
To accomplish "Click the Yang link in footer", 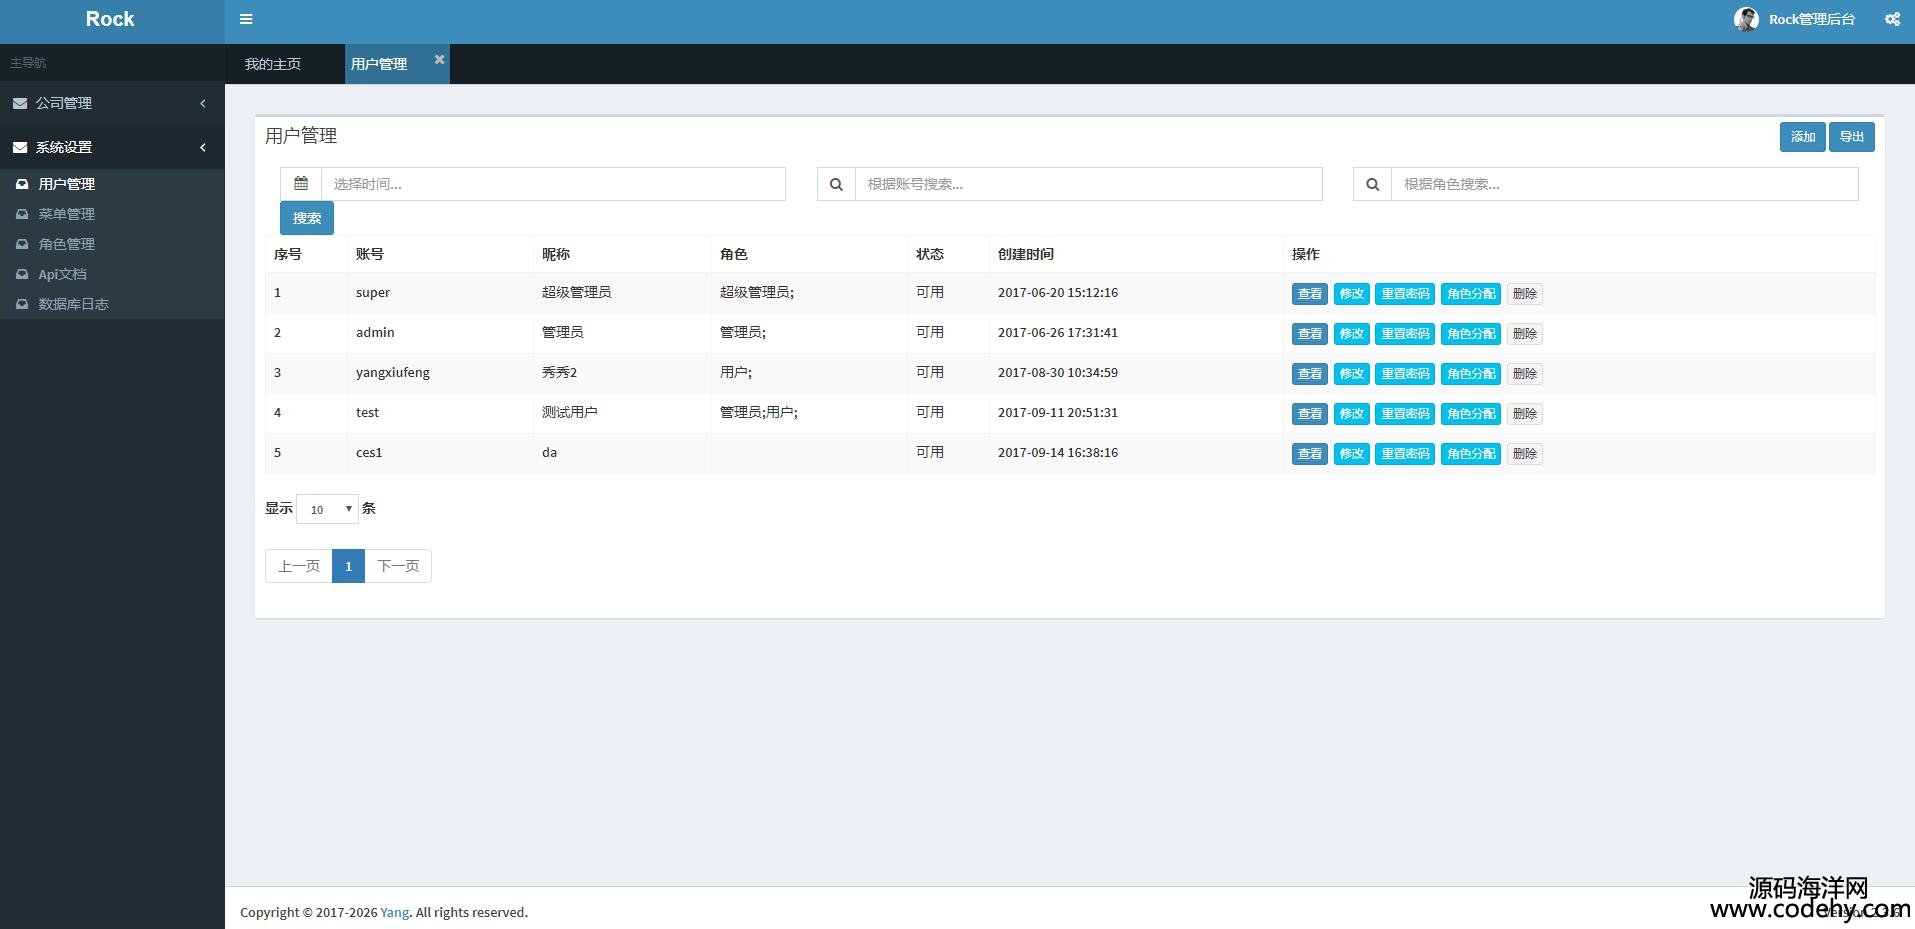I will click(x=394, y=912).
